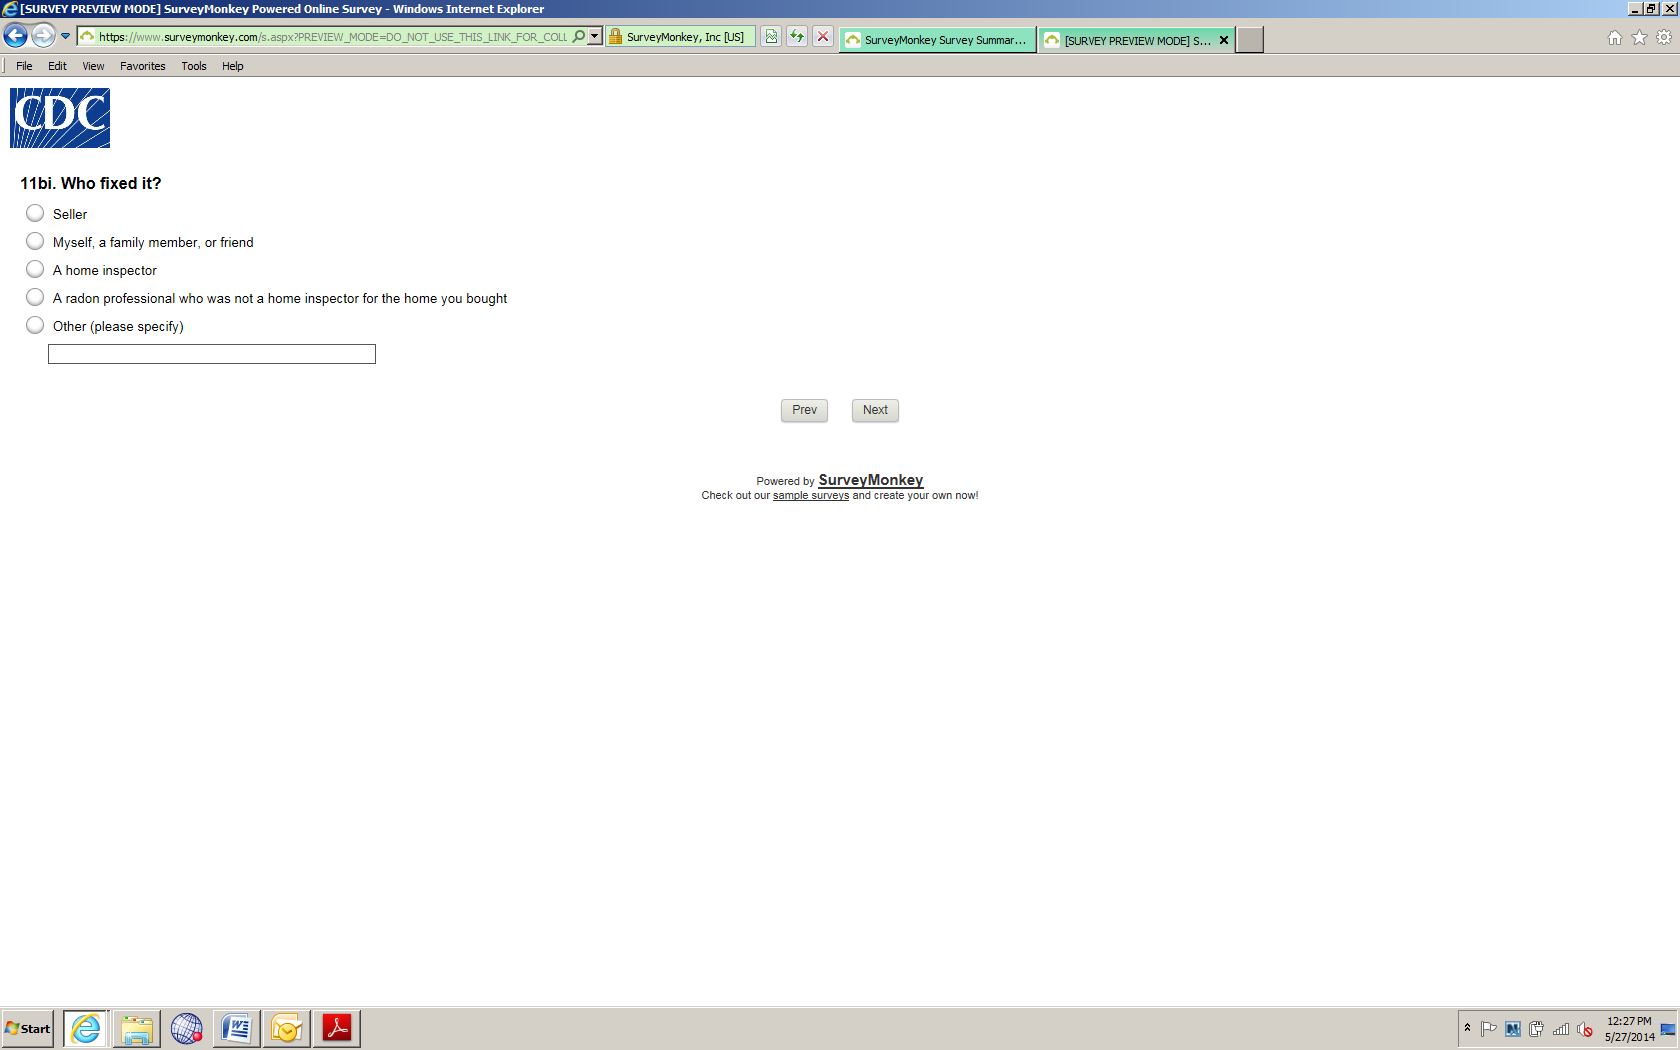Open the globe network app in taskbar
Image resolution: width=1680 pixels, height=1050 pixels.
(x=187, y=1028)
